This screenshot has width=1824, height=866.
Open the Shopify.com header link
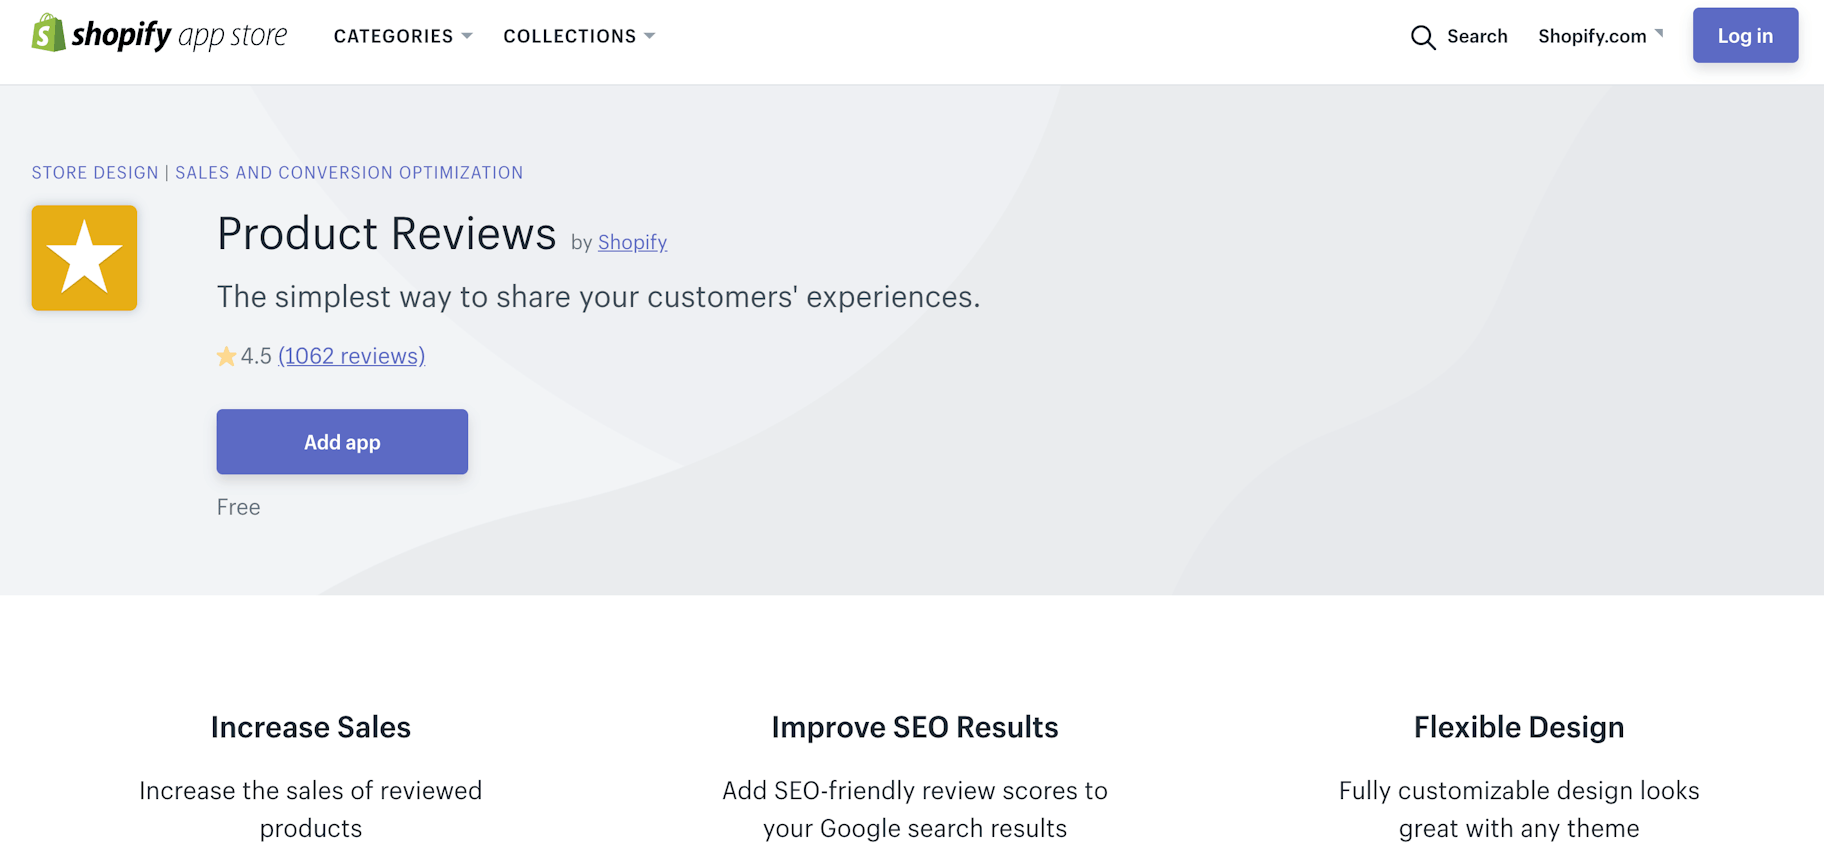pos(1591,36)
